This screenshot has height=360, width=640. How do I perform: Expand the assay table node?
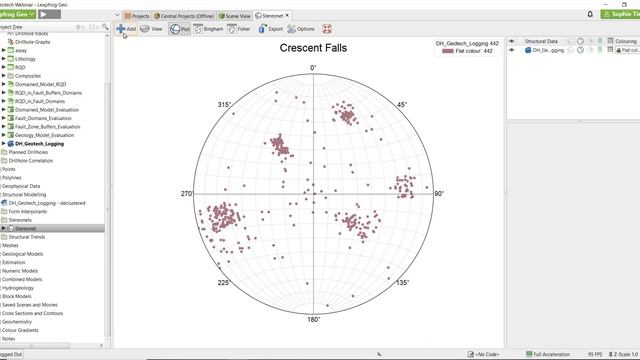(x=4, y=50)
